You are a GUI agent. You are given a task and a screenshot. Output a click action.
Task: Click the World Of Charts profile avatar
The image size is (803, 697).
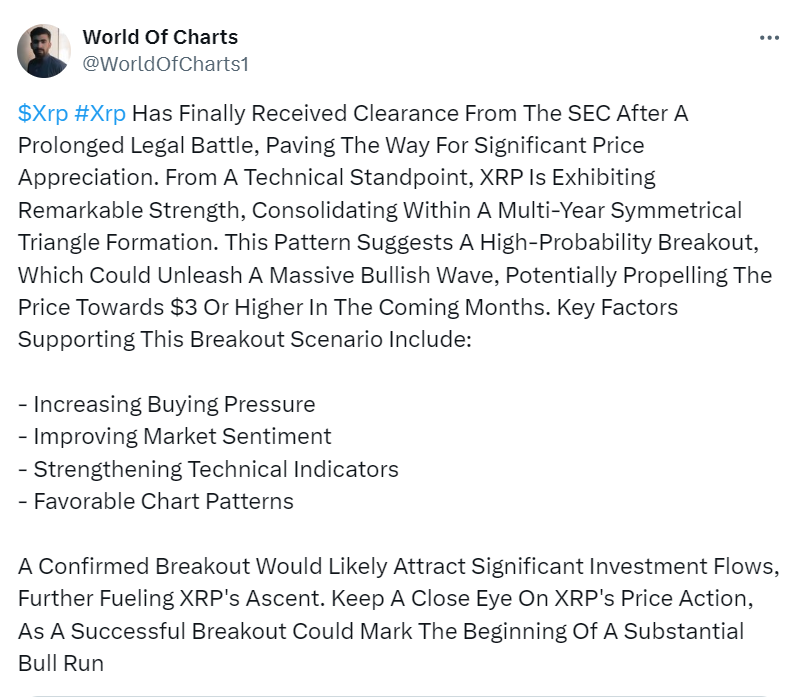coord(44,51)
